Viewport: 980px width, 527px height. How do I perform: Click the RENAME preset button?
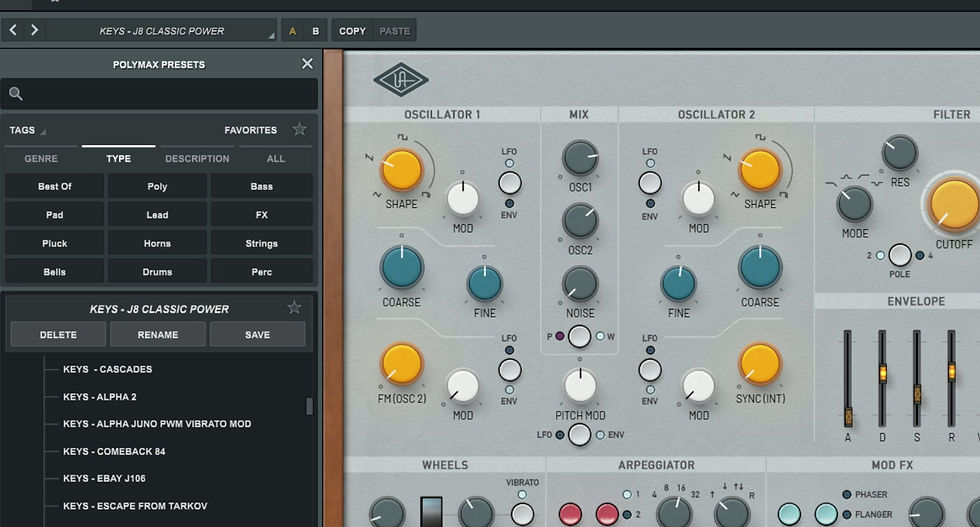158,334
